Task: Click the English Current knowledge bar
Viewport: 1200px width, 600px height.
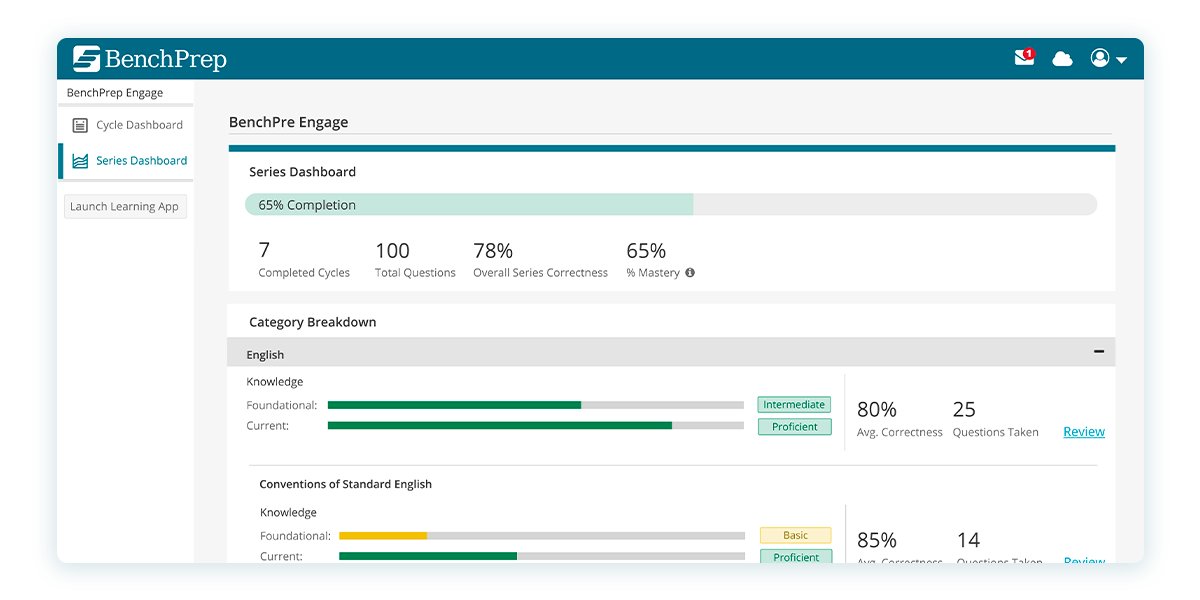Action: (x=536, y=426)
